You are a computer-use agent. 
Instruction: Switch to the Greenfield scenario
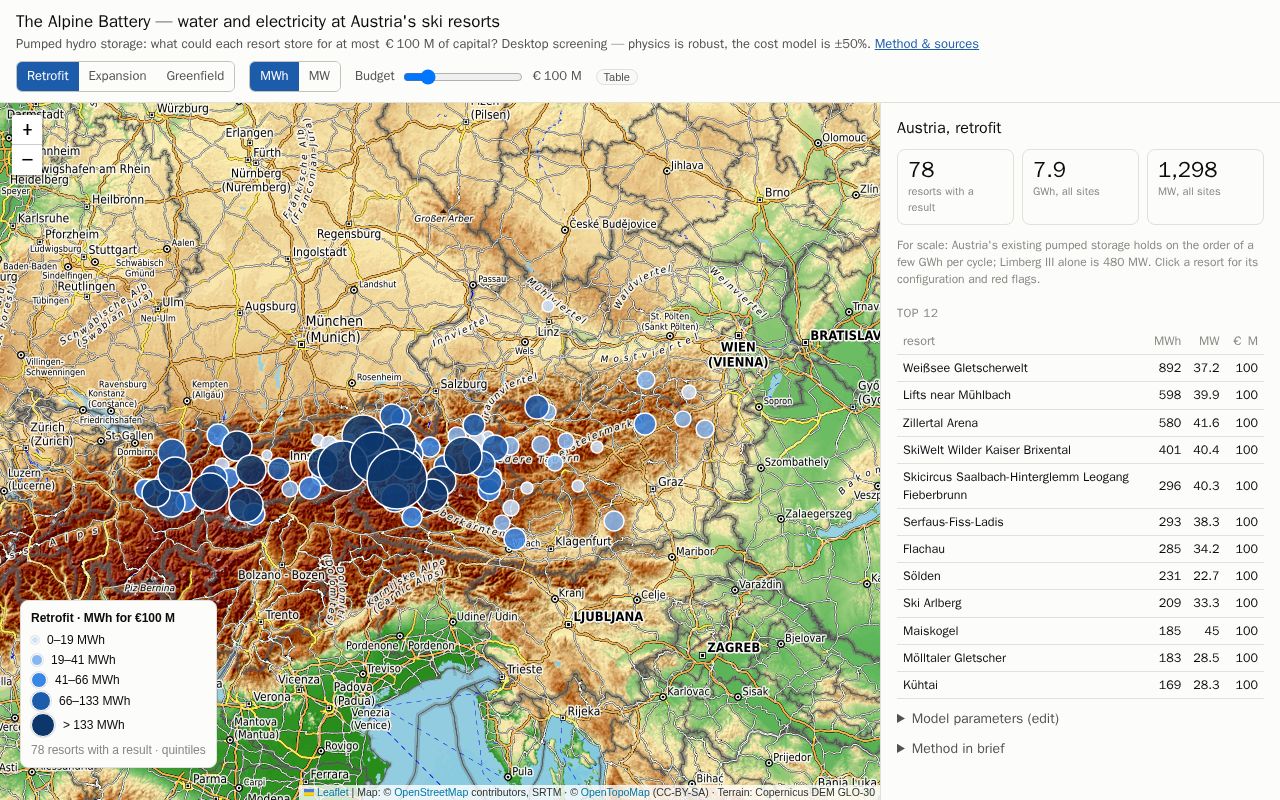tap(195, 76)
